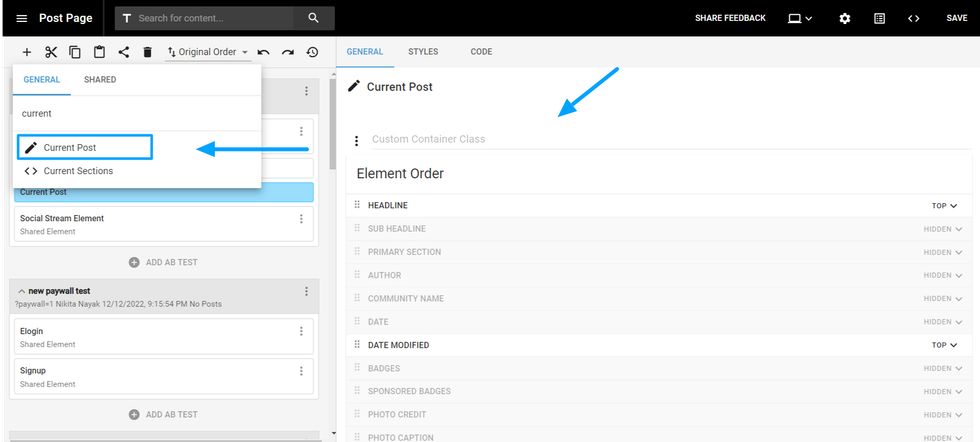Click the cut (scissors) icon
Screen dimensions: 980x442
click(51, 52)
